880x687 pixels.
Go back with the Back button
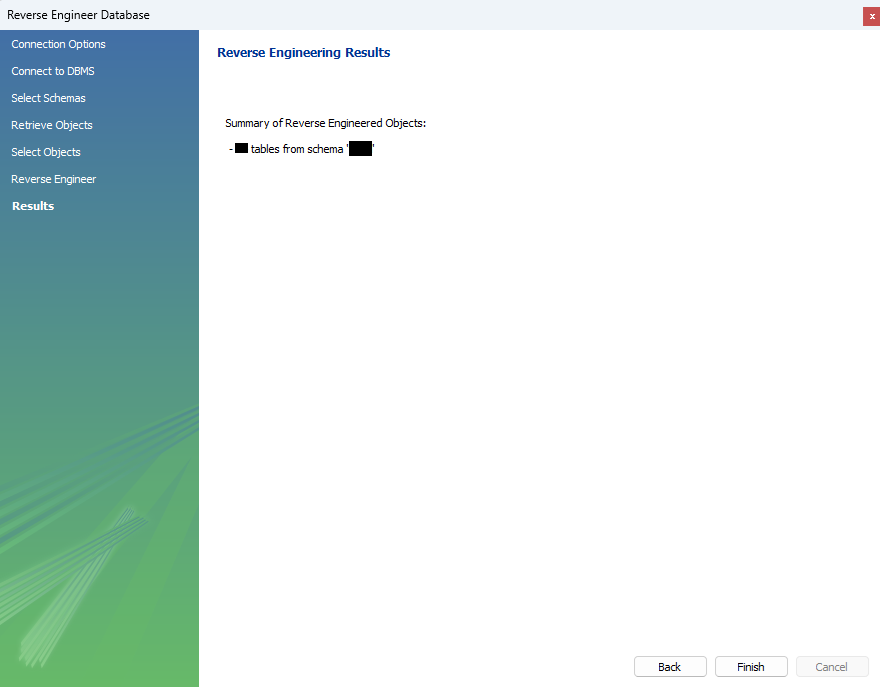[x=670, y=667]
